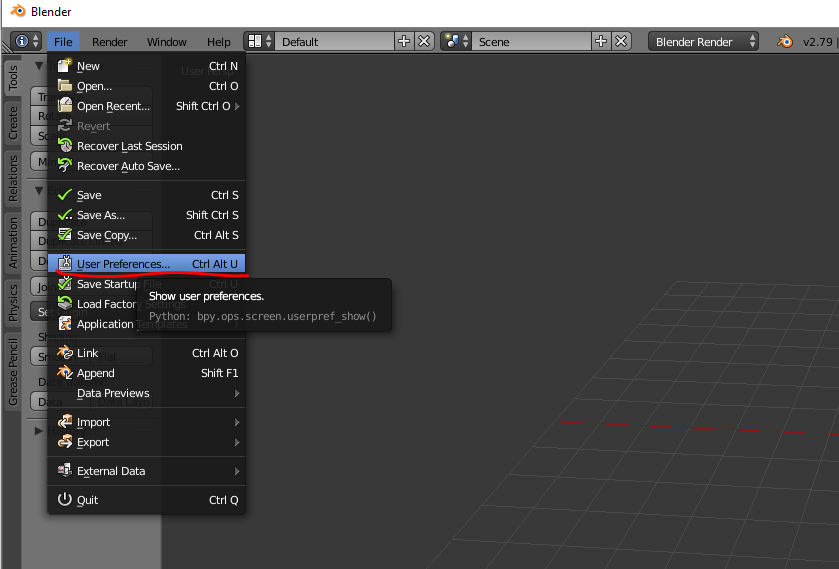Viewport: 839px width, 569px height.
Task: Click the Save Copy icon
Action: (65, 234)
